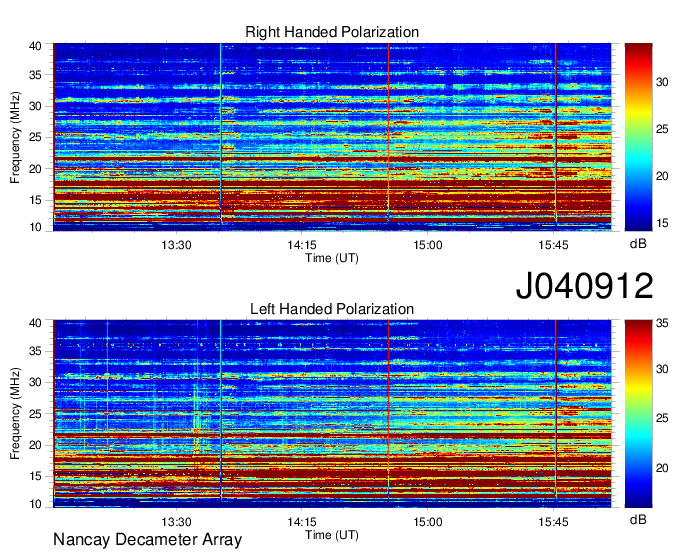Click the top plot's color scale bar
680x552 pixels.
pyautogui.click(x=638, y=137)
